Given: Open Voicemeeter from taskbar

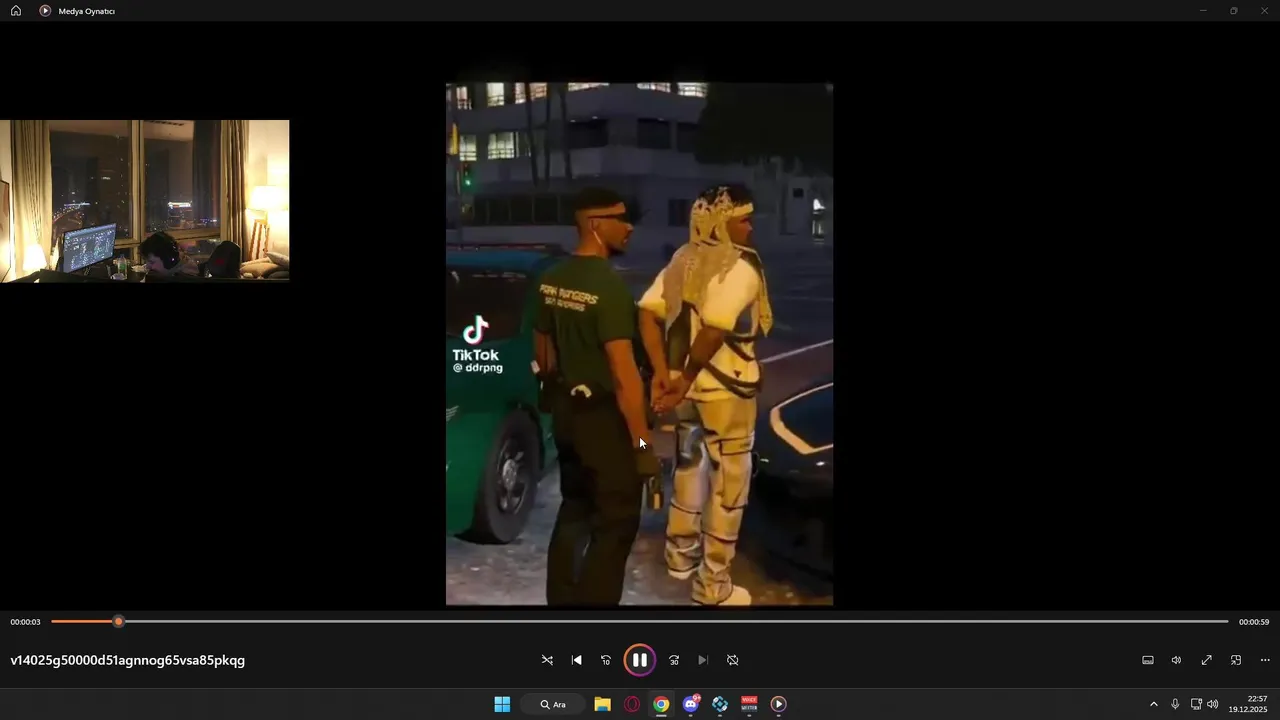Looking at the screenshot, I should [749, 704].
